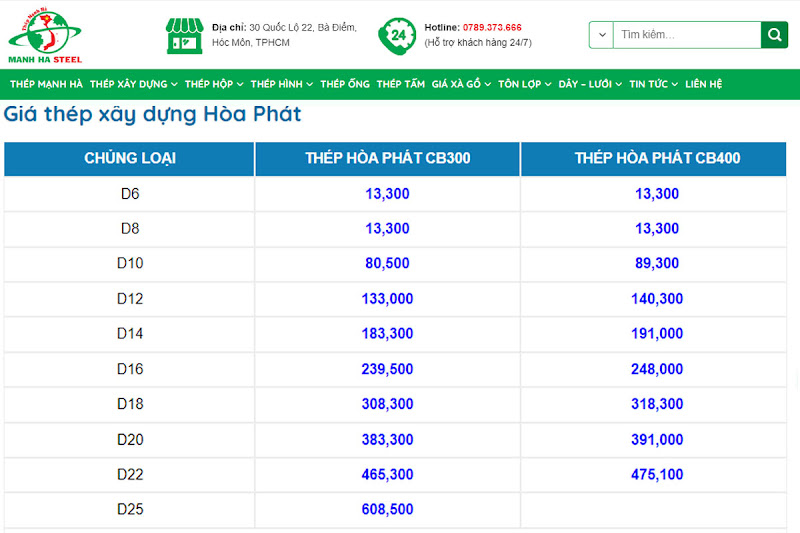Click CB300 price 465,300 for D22

(387, 474)
